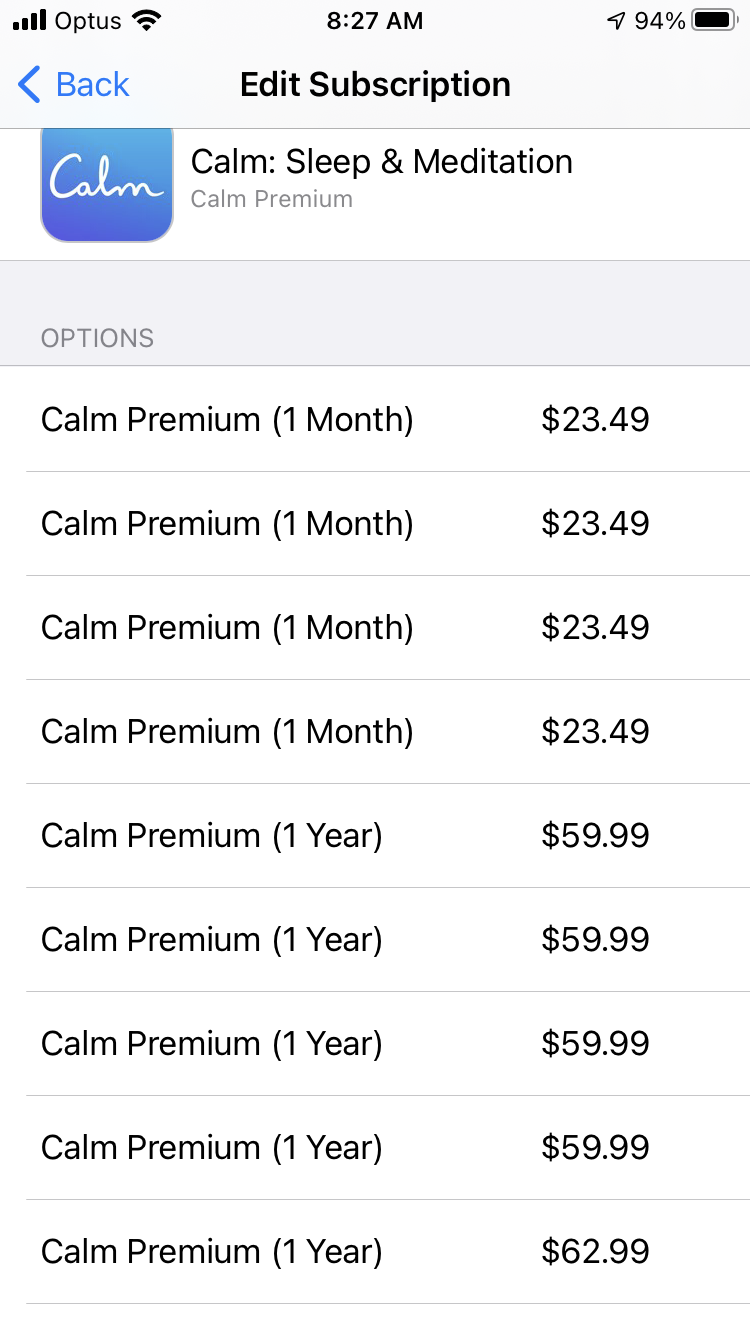Tap the Calm app icon
This screenshot has height=1334, width=750.
pos(107,185)
